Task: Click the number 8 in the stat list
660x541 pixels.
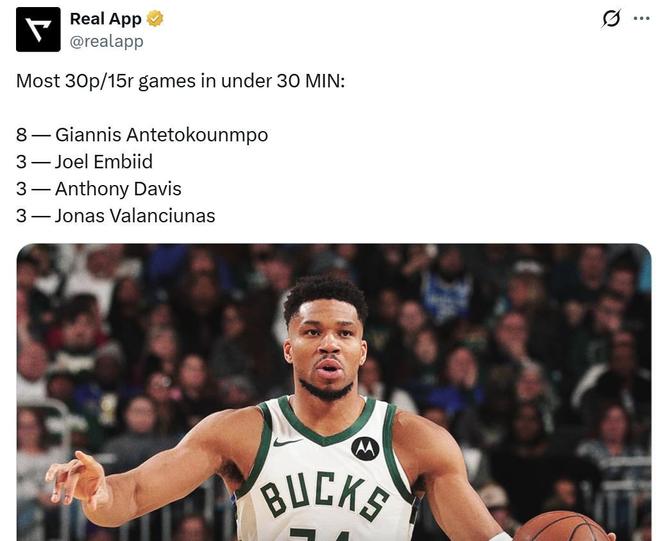Action: (21, 135)
